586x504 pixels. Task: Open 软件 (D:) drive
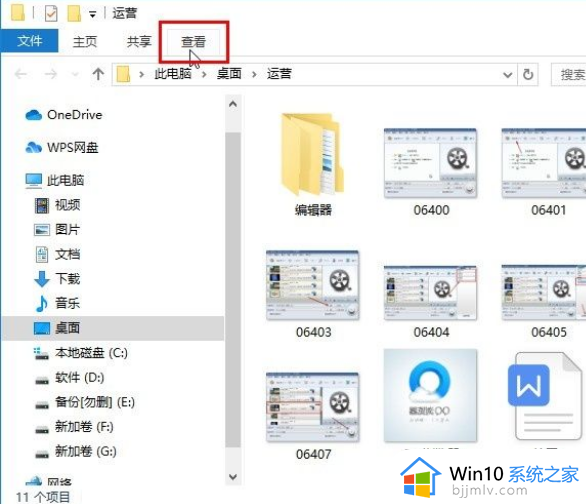click(80, 377)
